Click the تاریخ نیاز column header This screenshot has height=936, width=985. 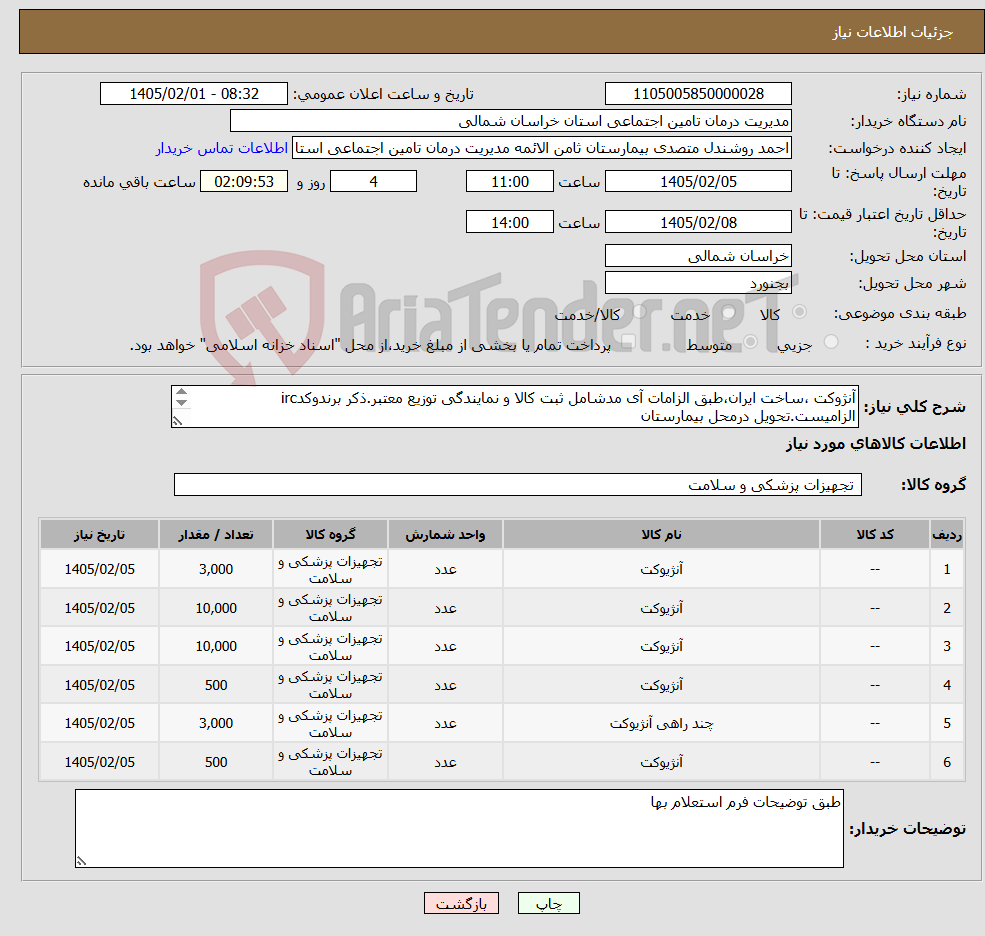click(x=99, y=535)
